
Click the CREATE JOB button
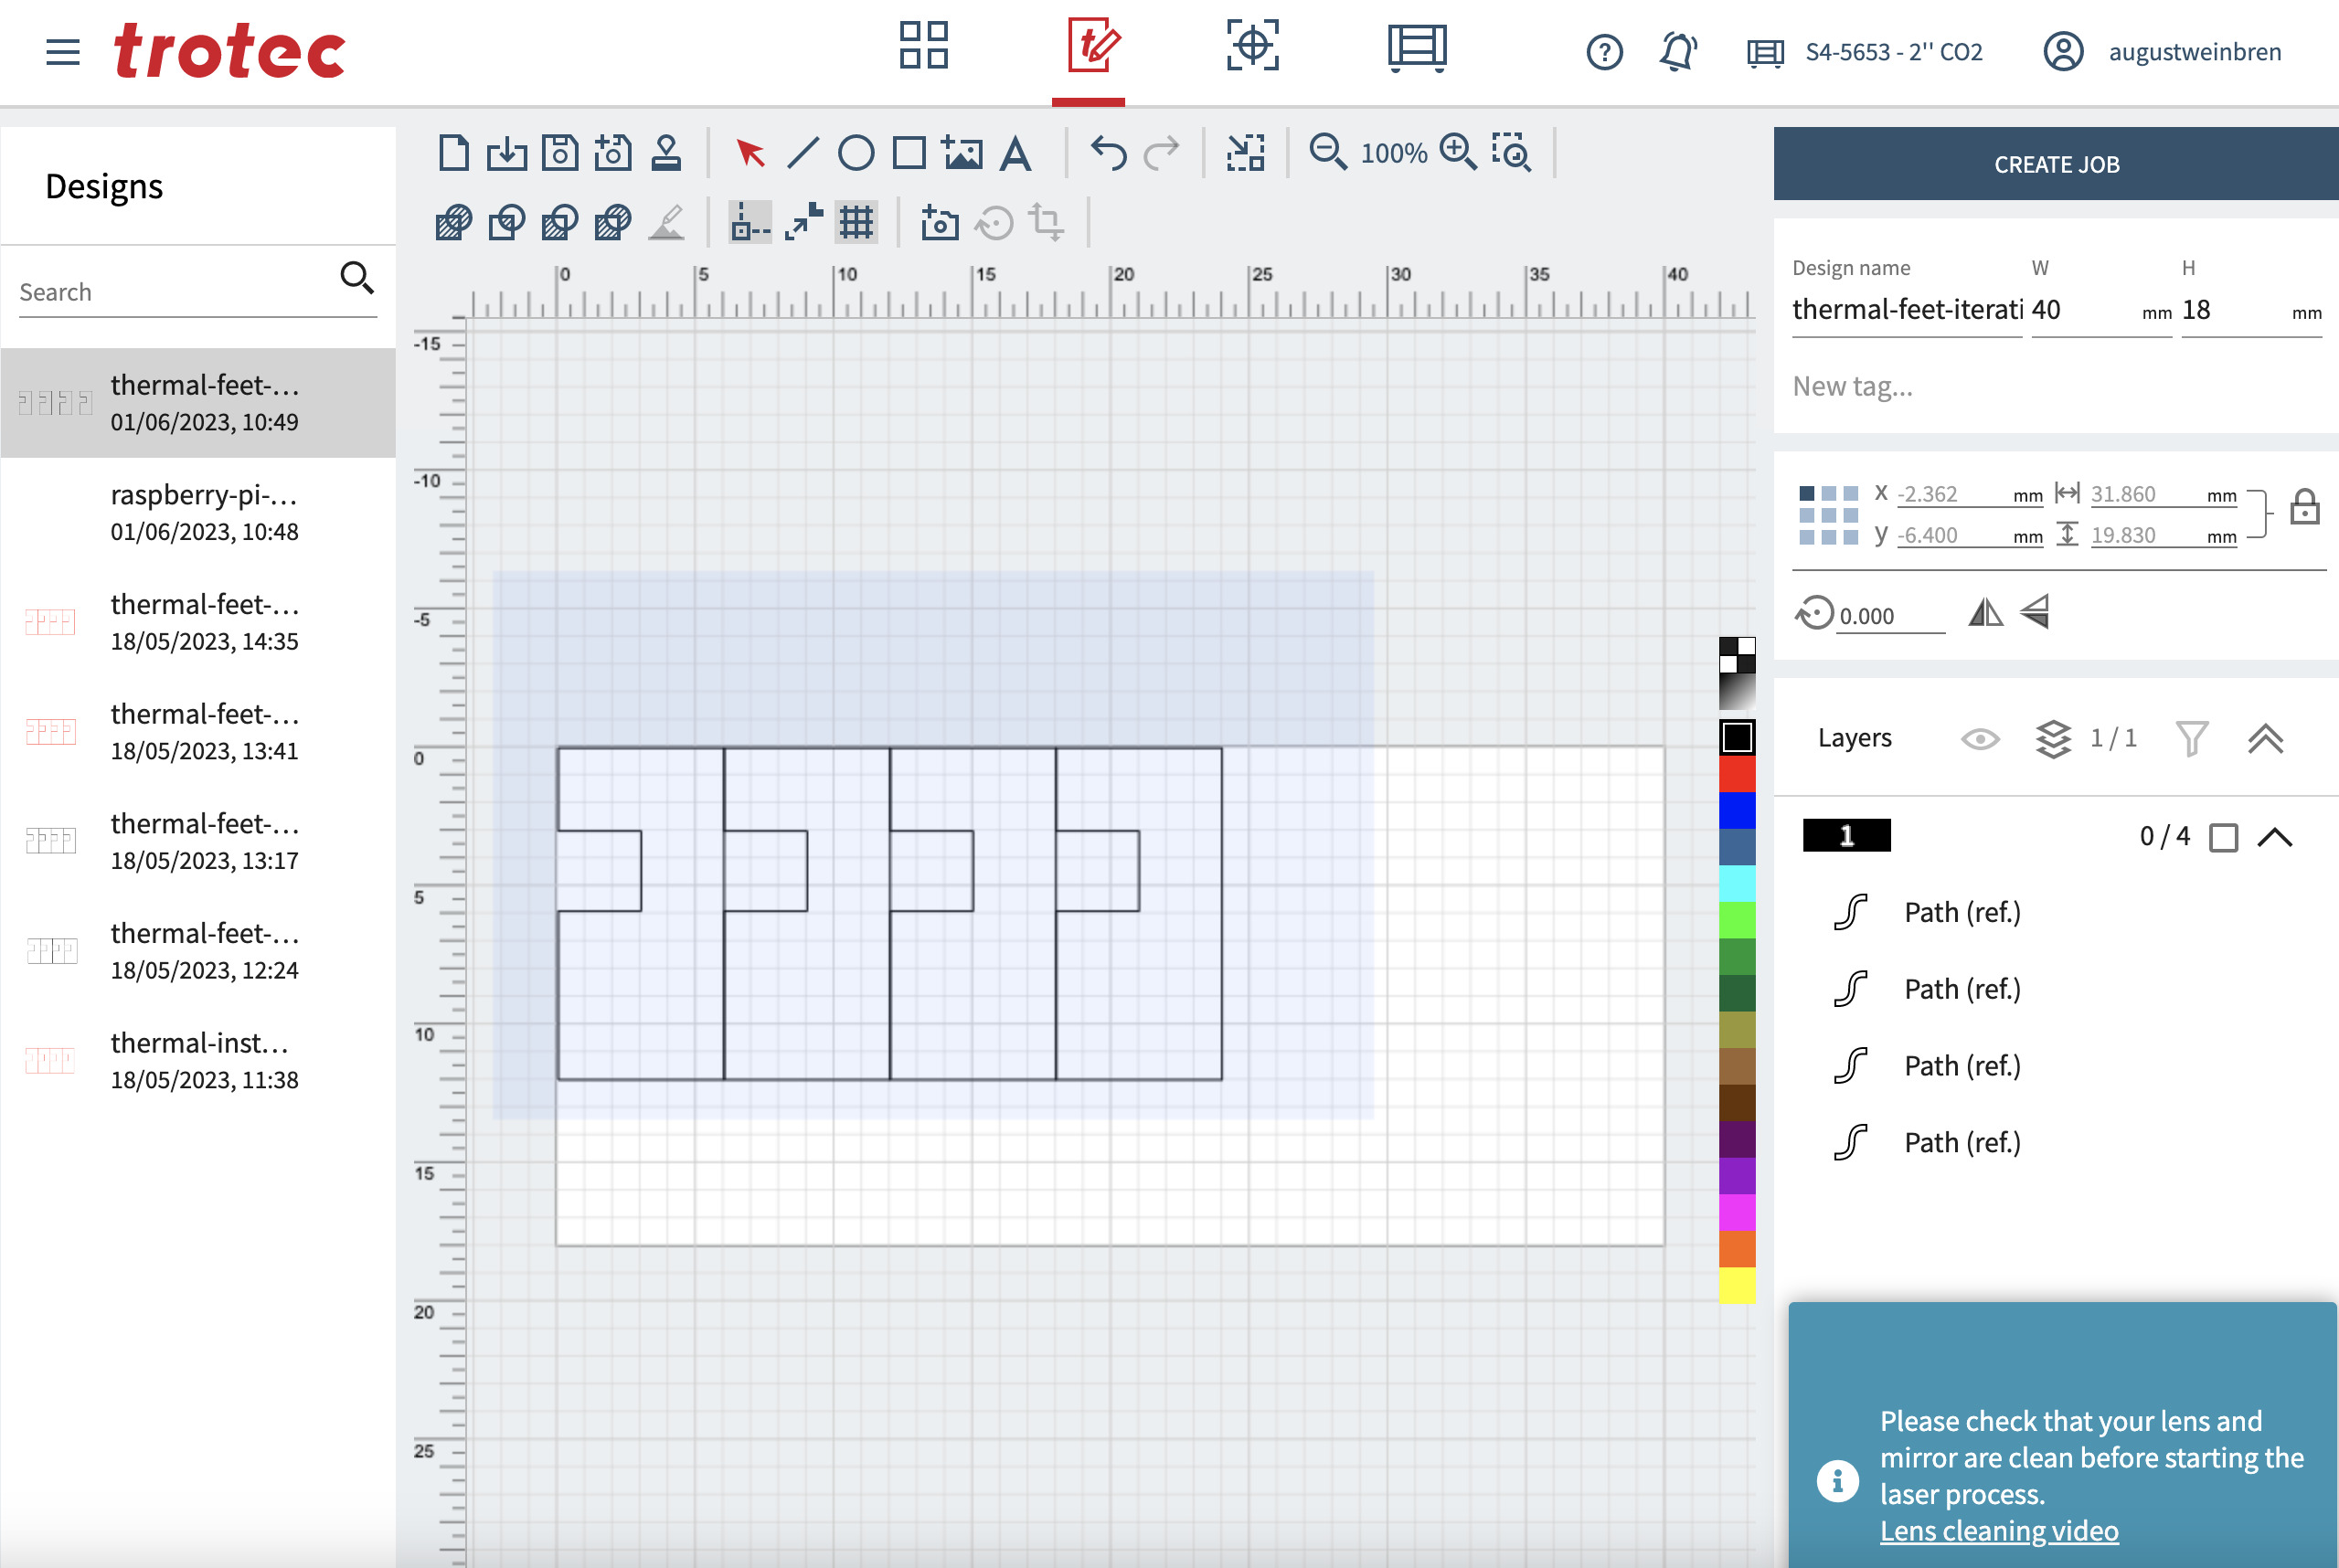click(2056, 164)
